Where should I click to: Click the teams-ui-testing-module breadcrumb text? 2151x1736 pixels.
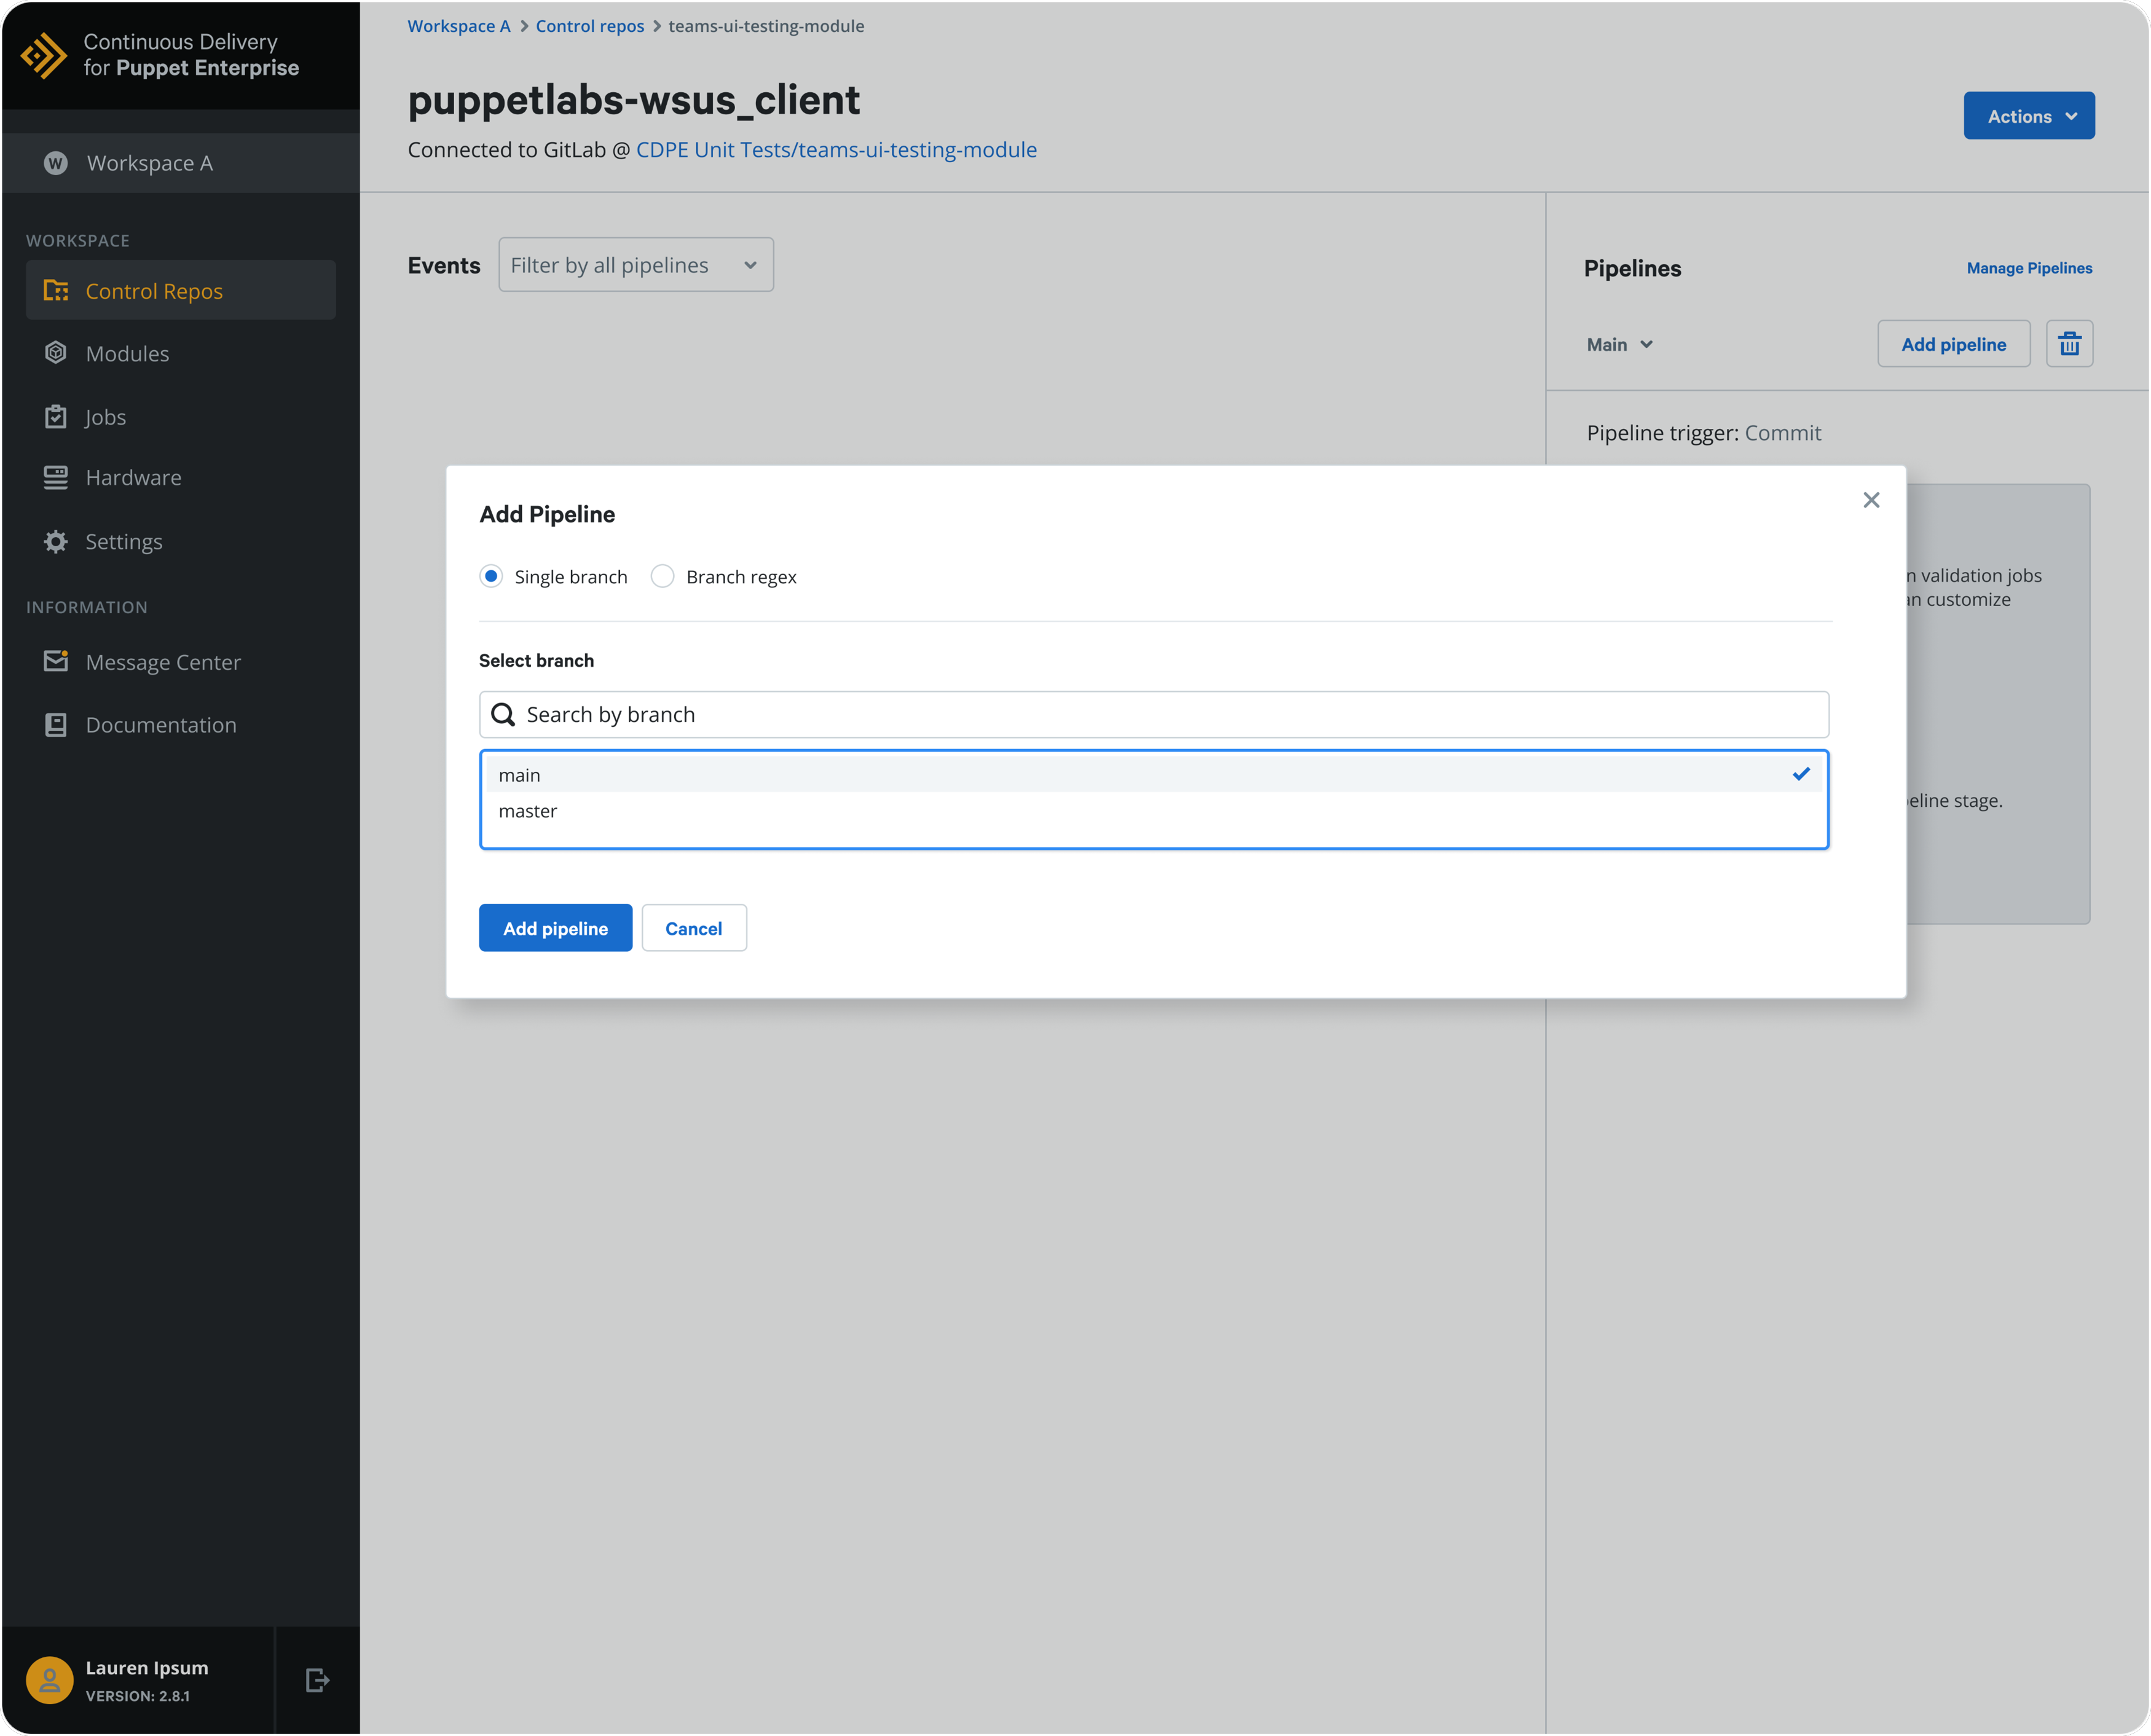tap(766, 26)
